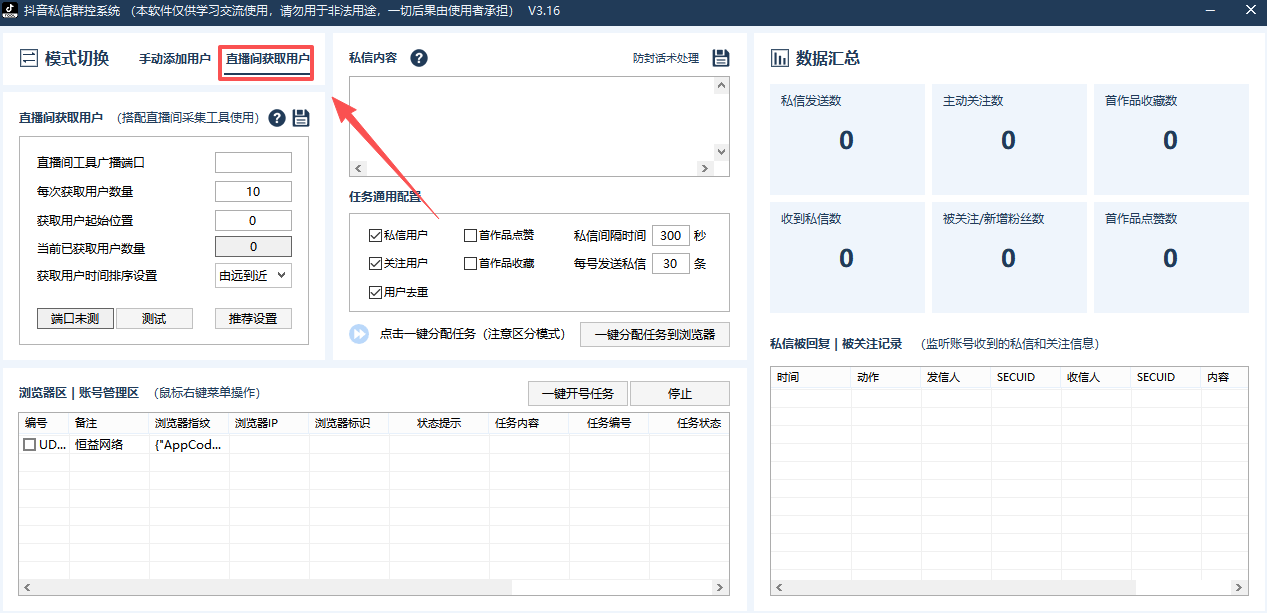Image resolution: width=1267 pixels, height=613 pixels.
Task: Click the save icon in 直播间获取用户 panel
Action: (x=301, y=118)
